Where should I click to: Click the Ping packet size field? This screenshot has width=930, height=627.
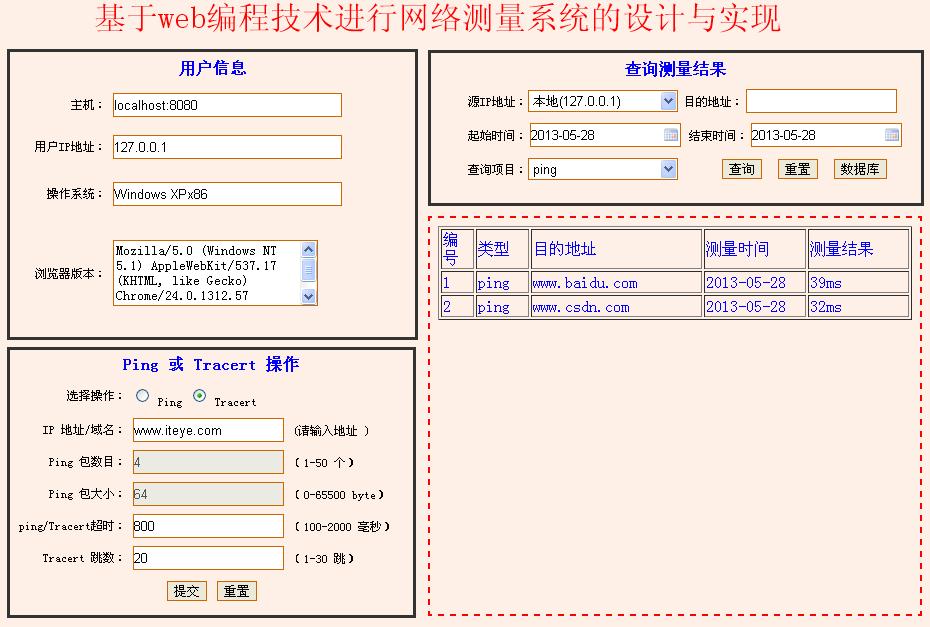point(208,494)
